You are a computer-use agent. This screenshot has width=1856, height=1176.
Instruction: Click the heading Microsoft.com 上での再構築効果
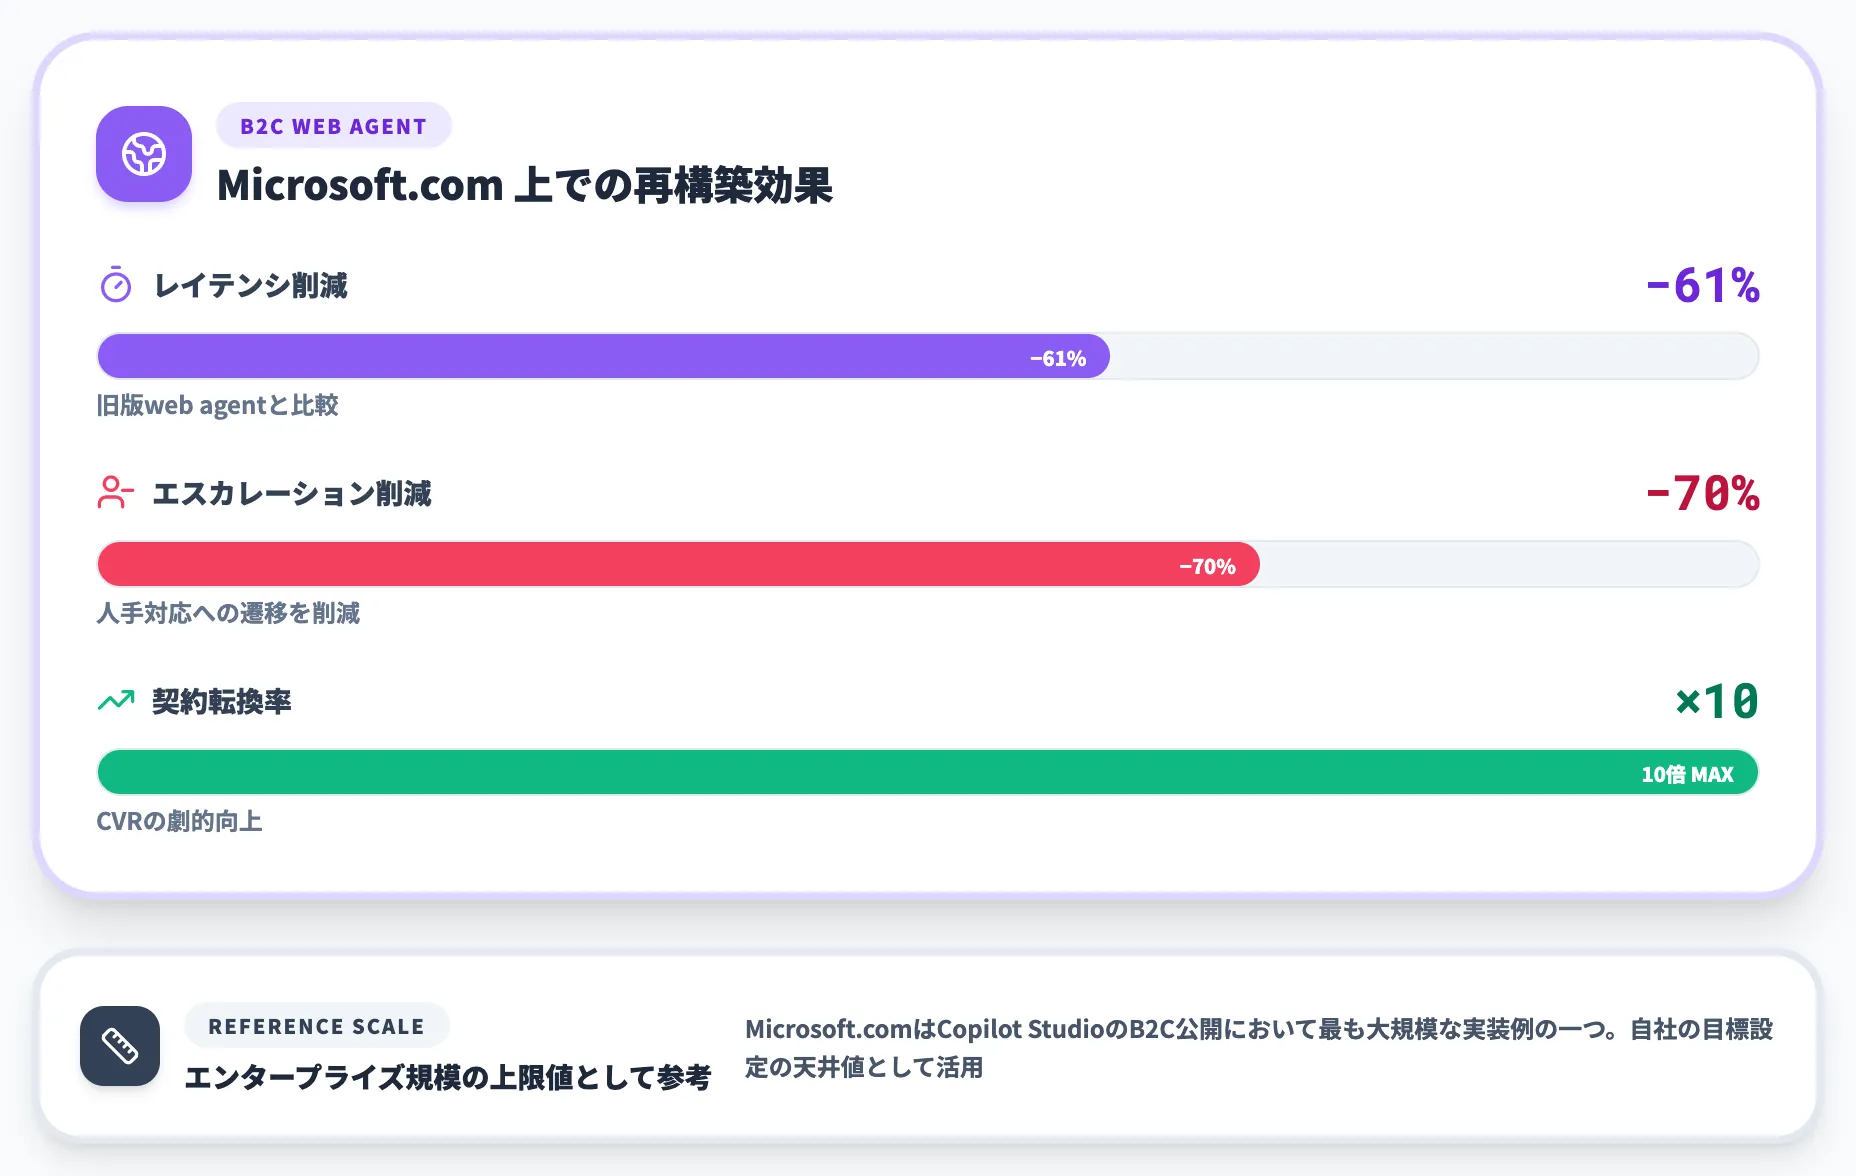coord(525,185)
